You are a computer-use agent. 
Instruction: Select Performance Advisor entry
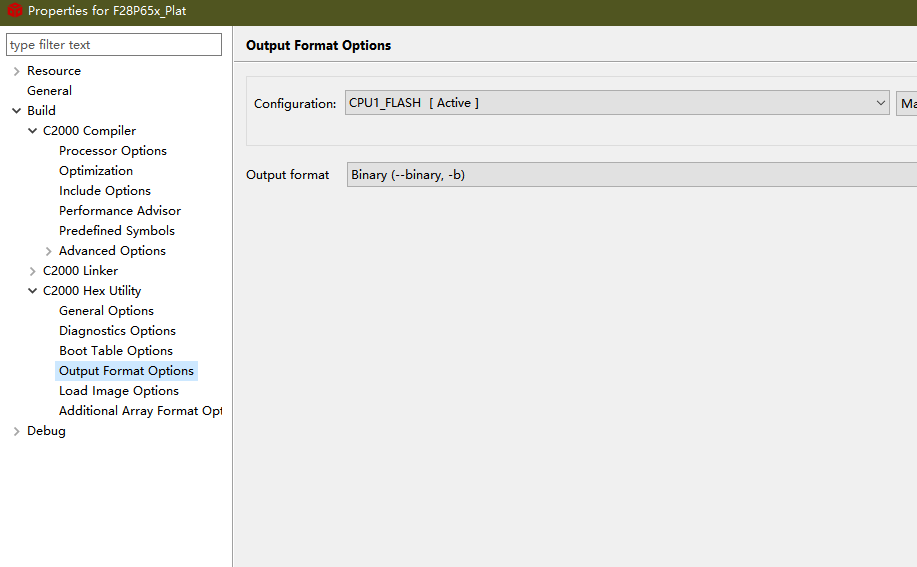pos(120,210)
